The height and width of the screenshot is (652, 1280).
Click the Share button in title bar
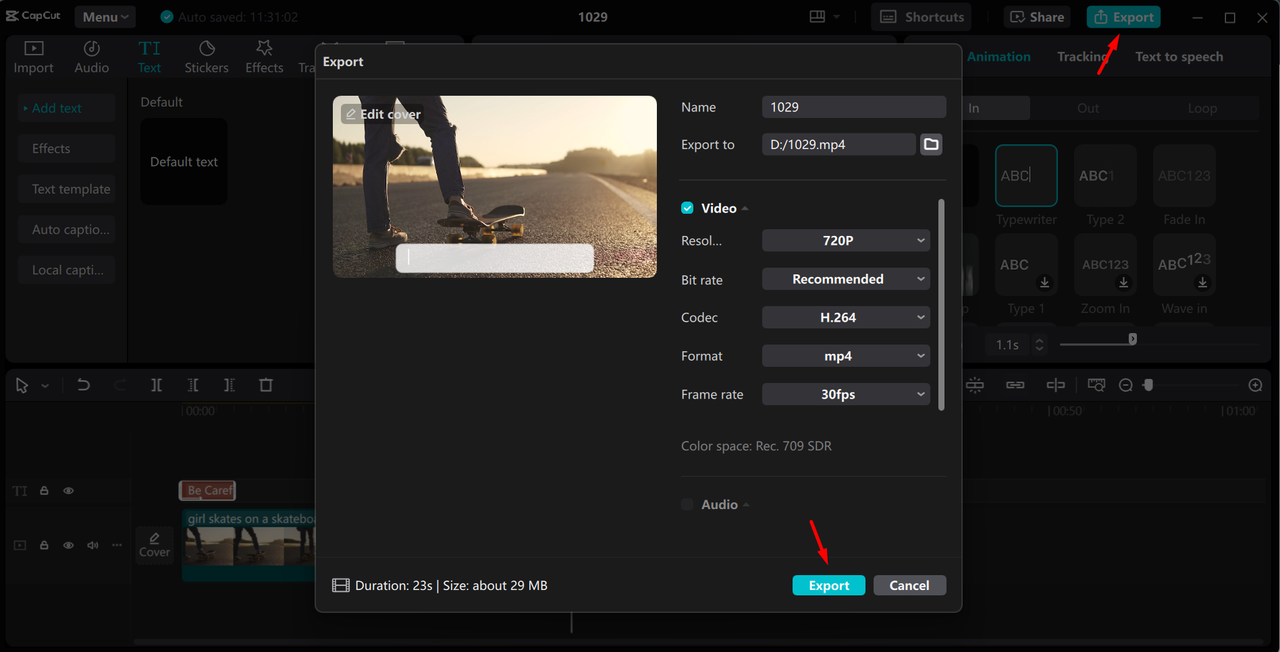pos(1036,17)
